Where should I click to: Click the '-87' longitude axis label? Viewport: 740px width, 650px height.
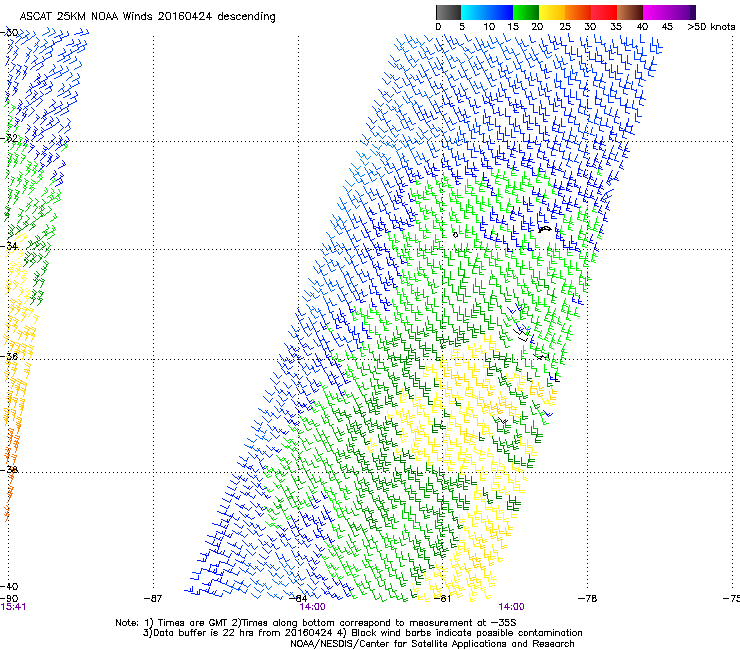tap(153, 599)
